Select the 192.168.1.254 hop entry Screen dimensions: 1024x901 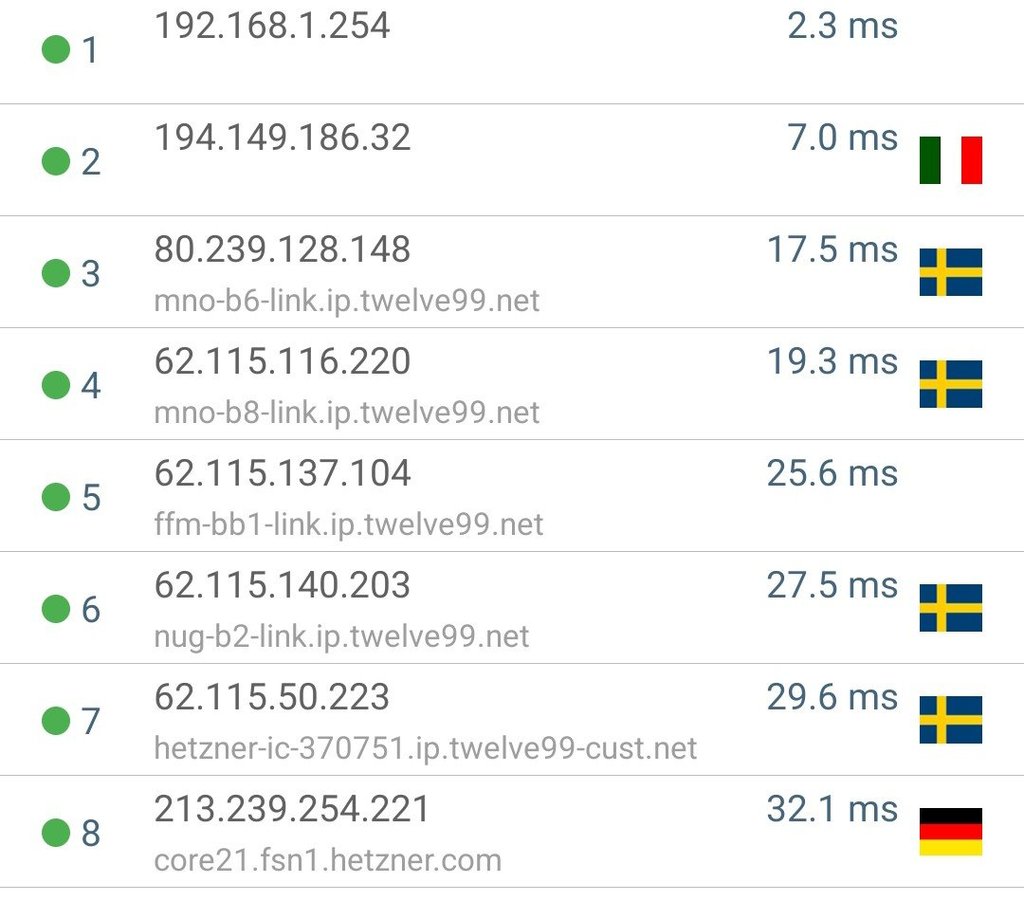pyautogui.click(x=512, y=50)
